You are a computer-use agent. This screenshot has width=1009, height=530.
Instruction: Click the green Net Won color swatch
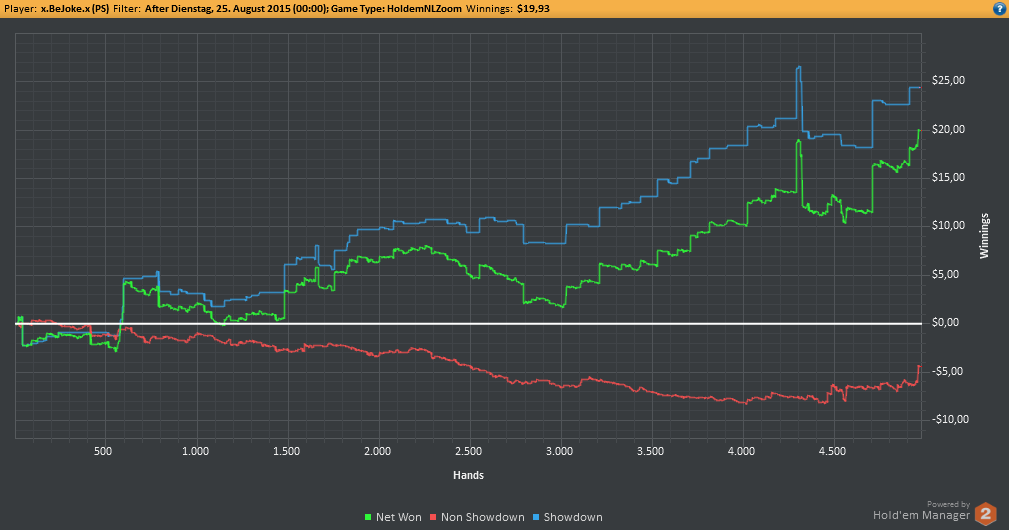(x=368, y=517)
